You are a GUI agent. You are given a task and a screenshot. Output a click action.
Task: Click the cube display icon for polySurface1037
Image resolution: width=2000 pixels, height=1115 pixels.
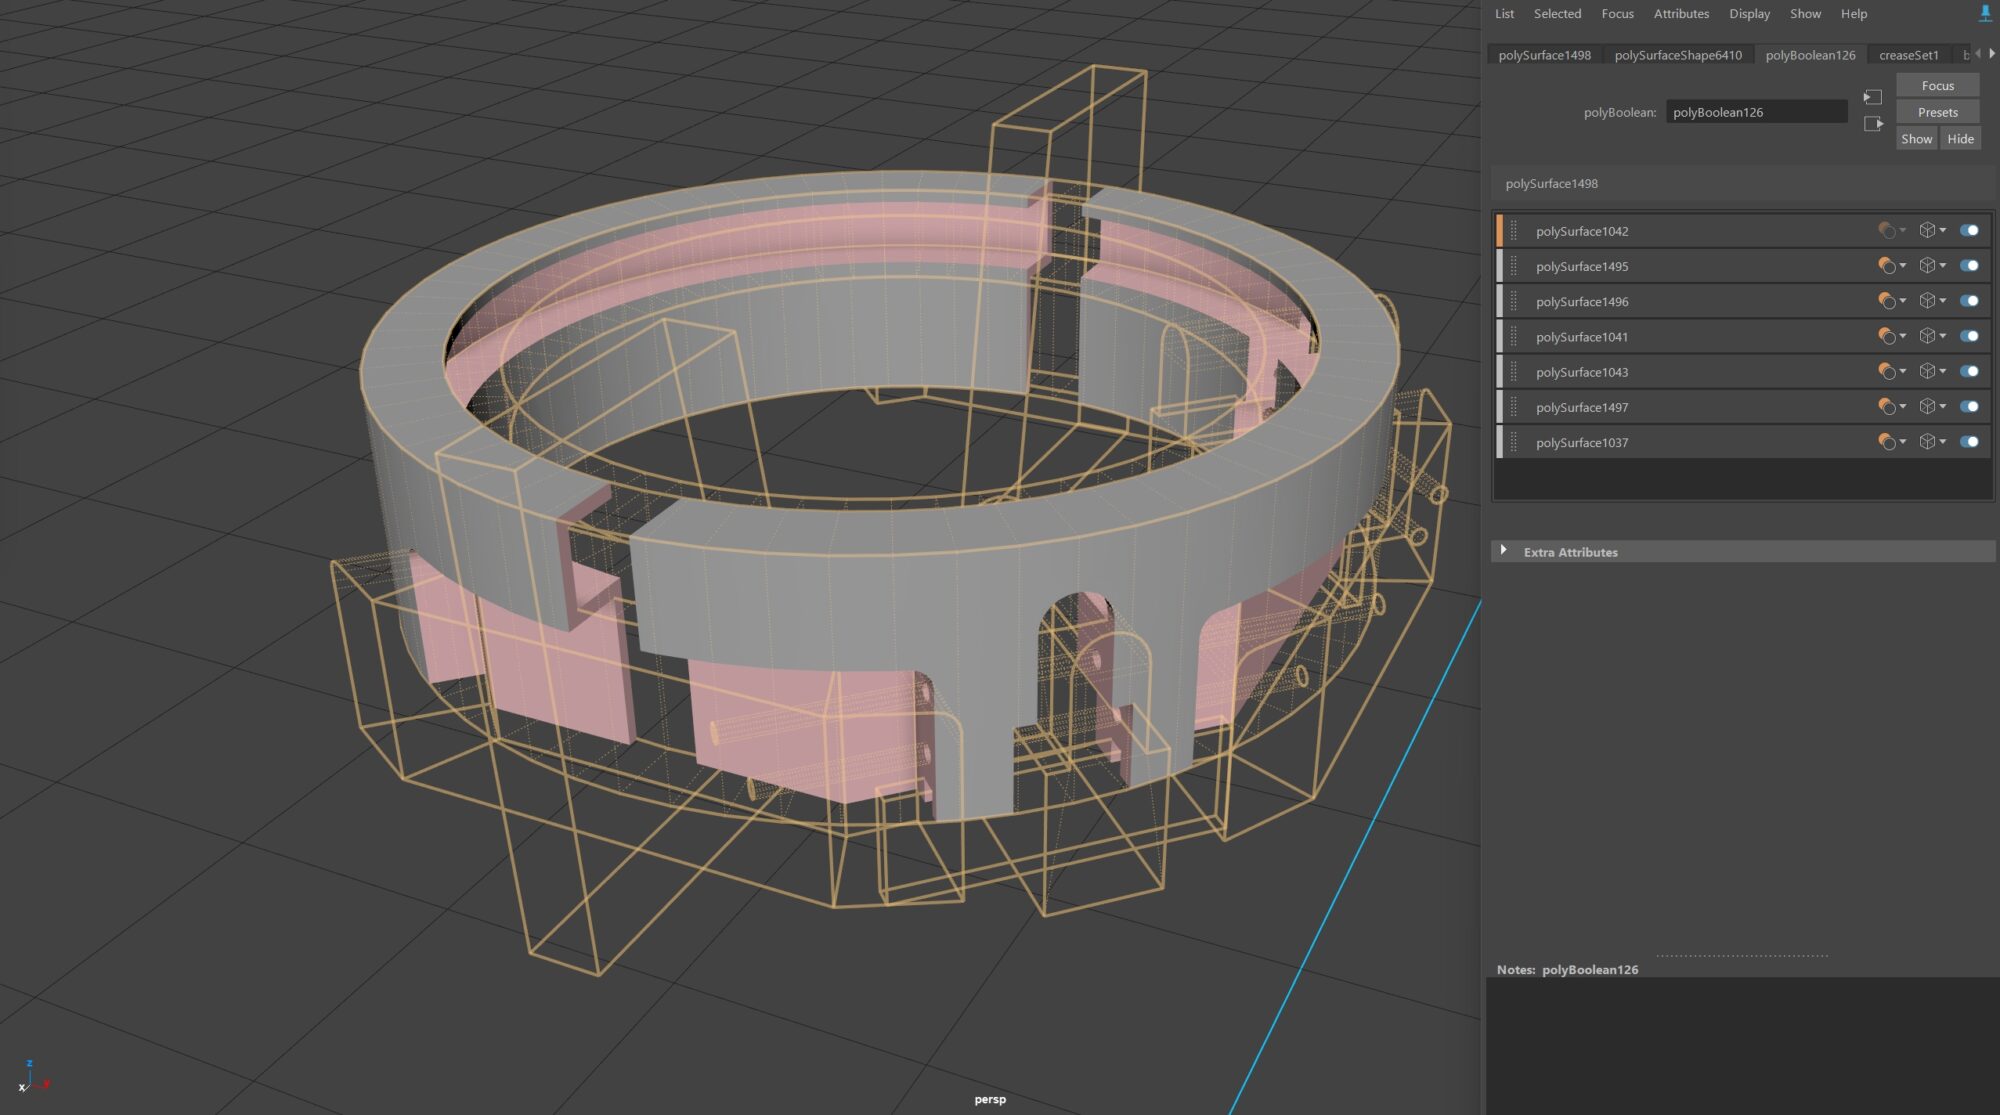point(1927,442)
